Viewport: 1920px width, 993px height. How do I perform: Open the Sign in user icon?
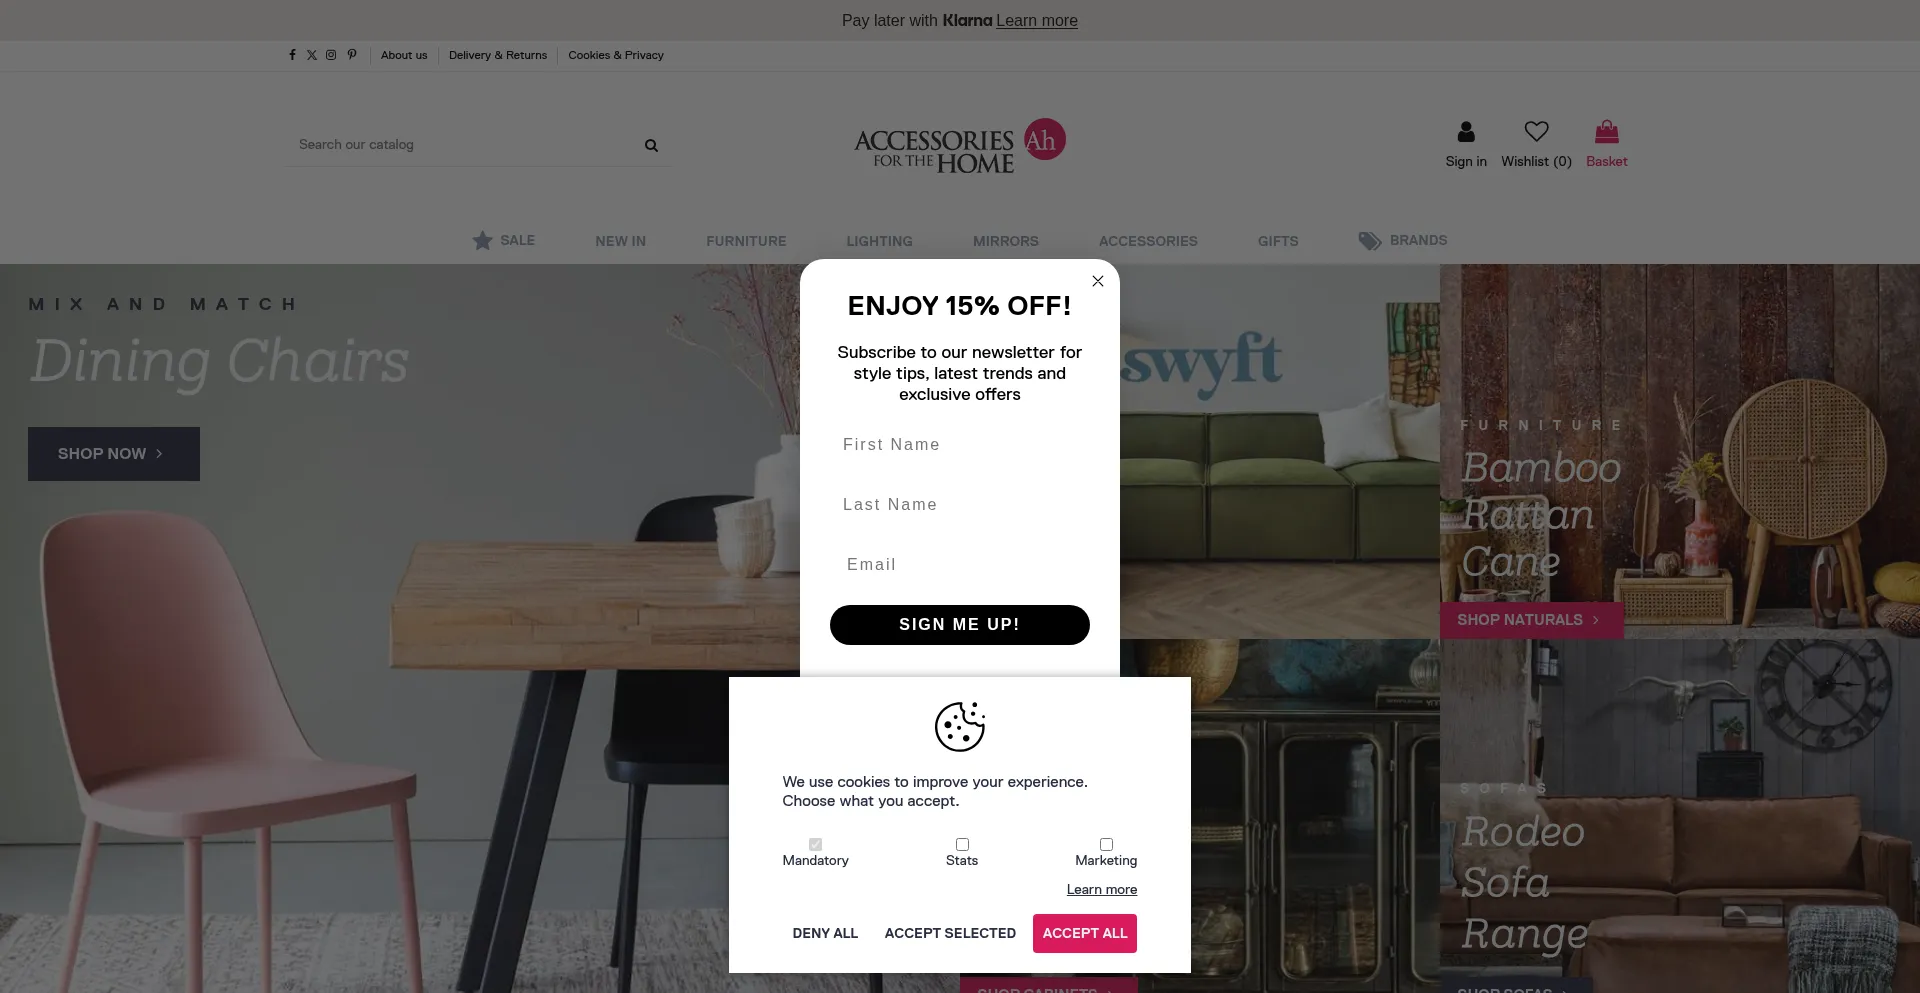coord(1466,131)
